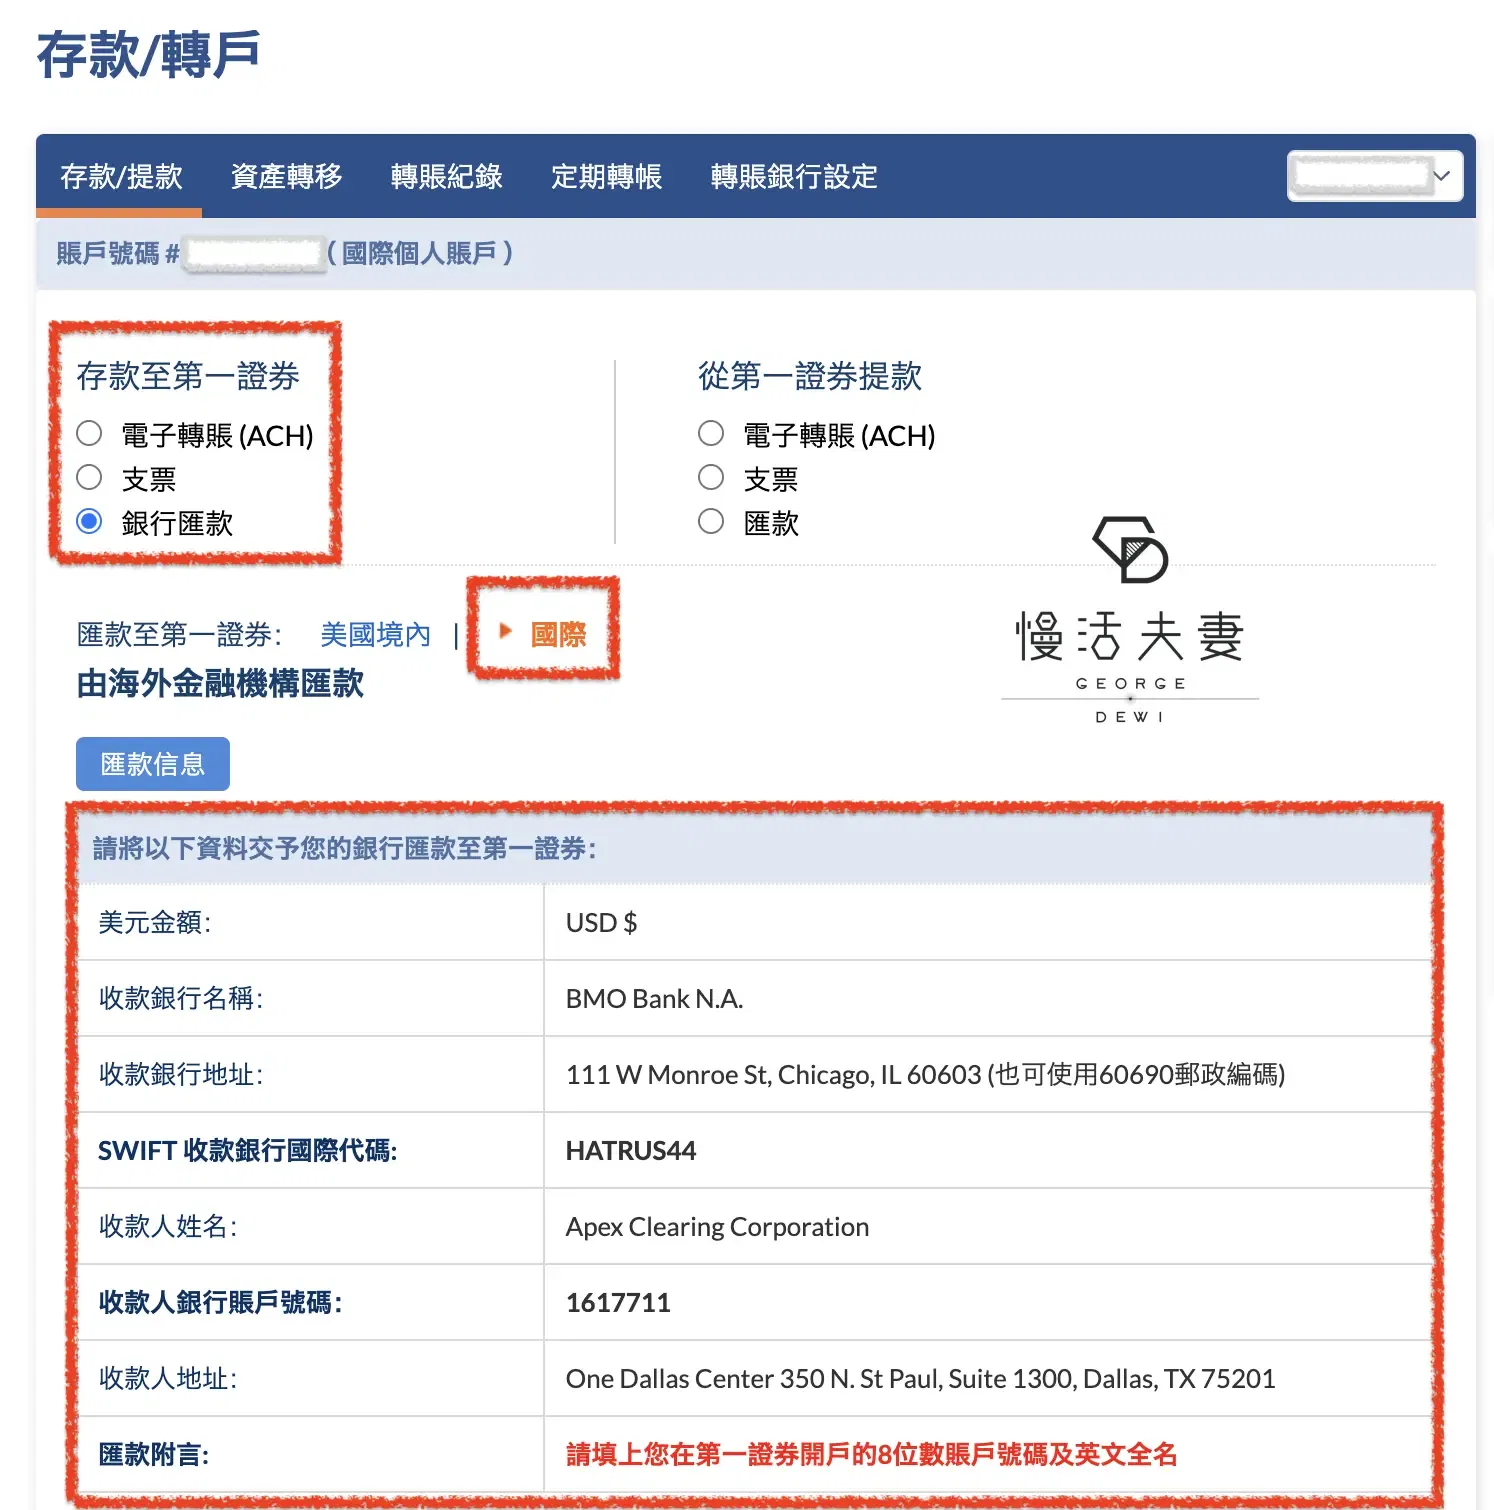
Task: Switch to the 資產轉移 tab
Action: point(287,177)
